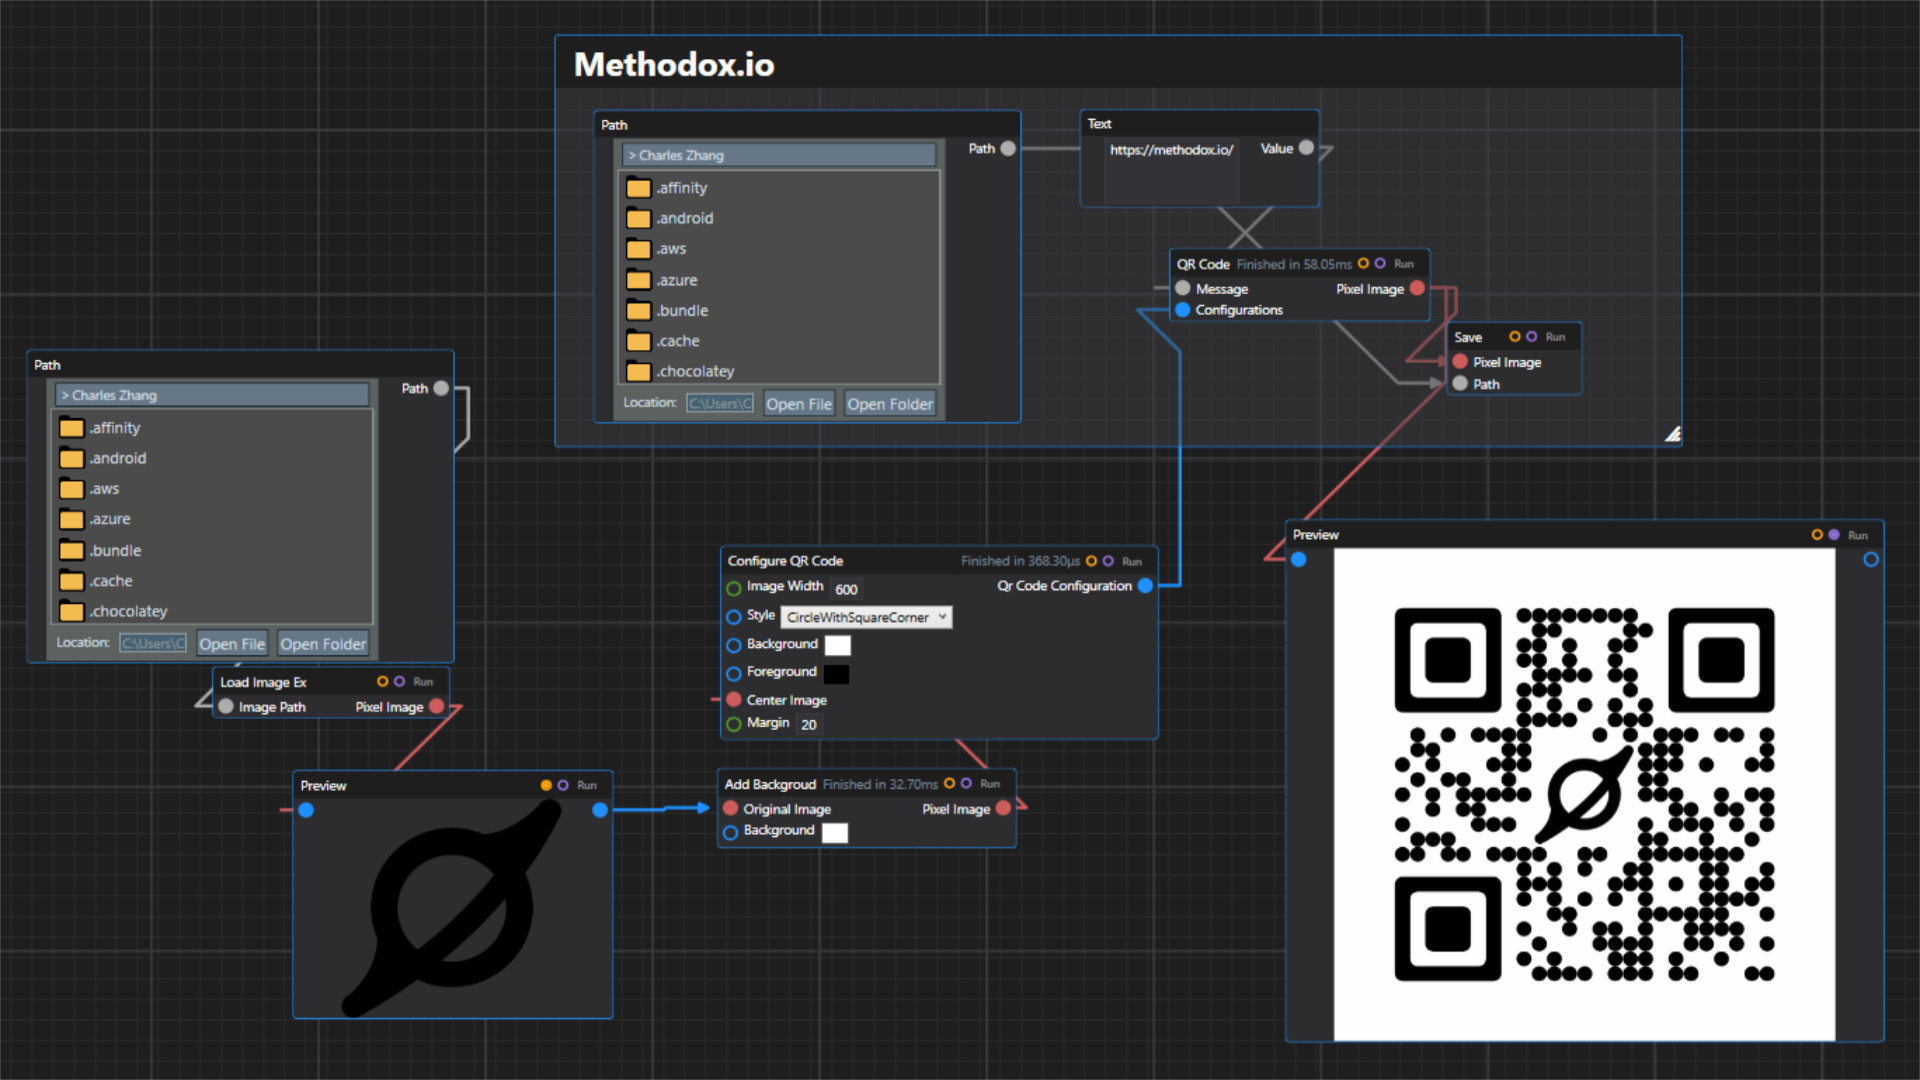Toggle the Margin input pin circle
The height and width of the screenshot is (1080, 1920).
point(734,724)
